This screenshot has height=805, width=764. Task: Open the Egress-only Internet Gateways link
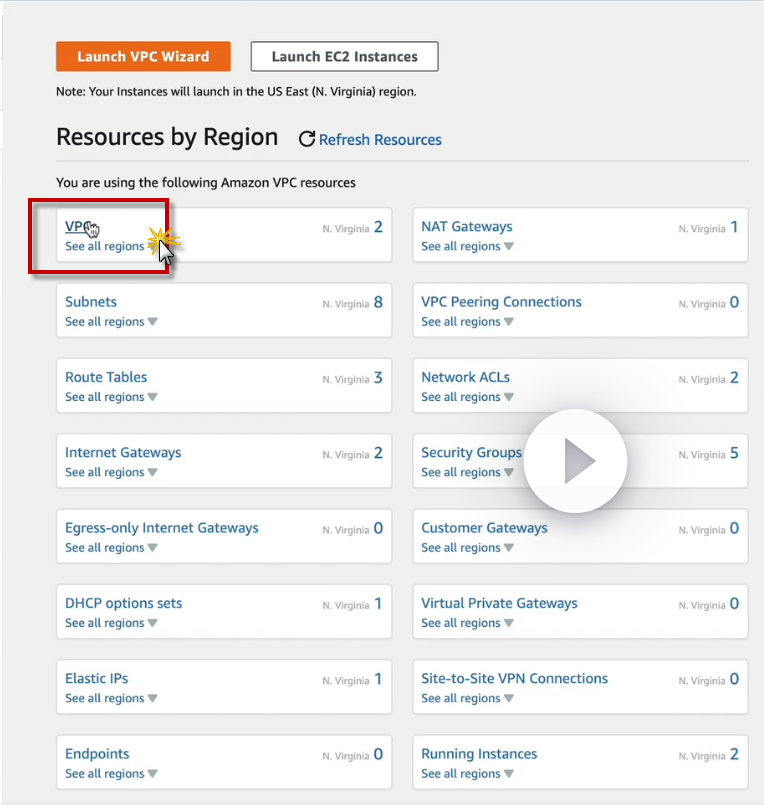point(162,528)
